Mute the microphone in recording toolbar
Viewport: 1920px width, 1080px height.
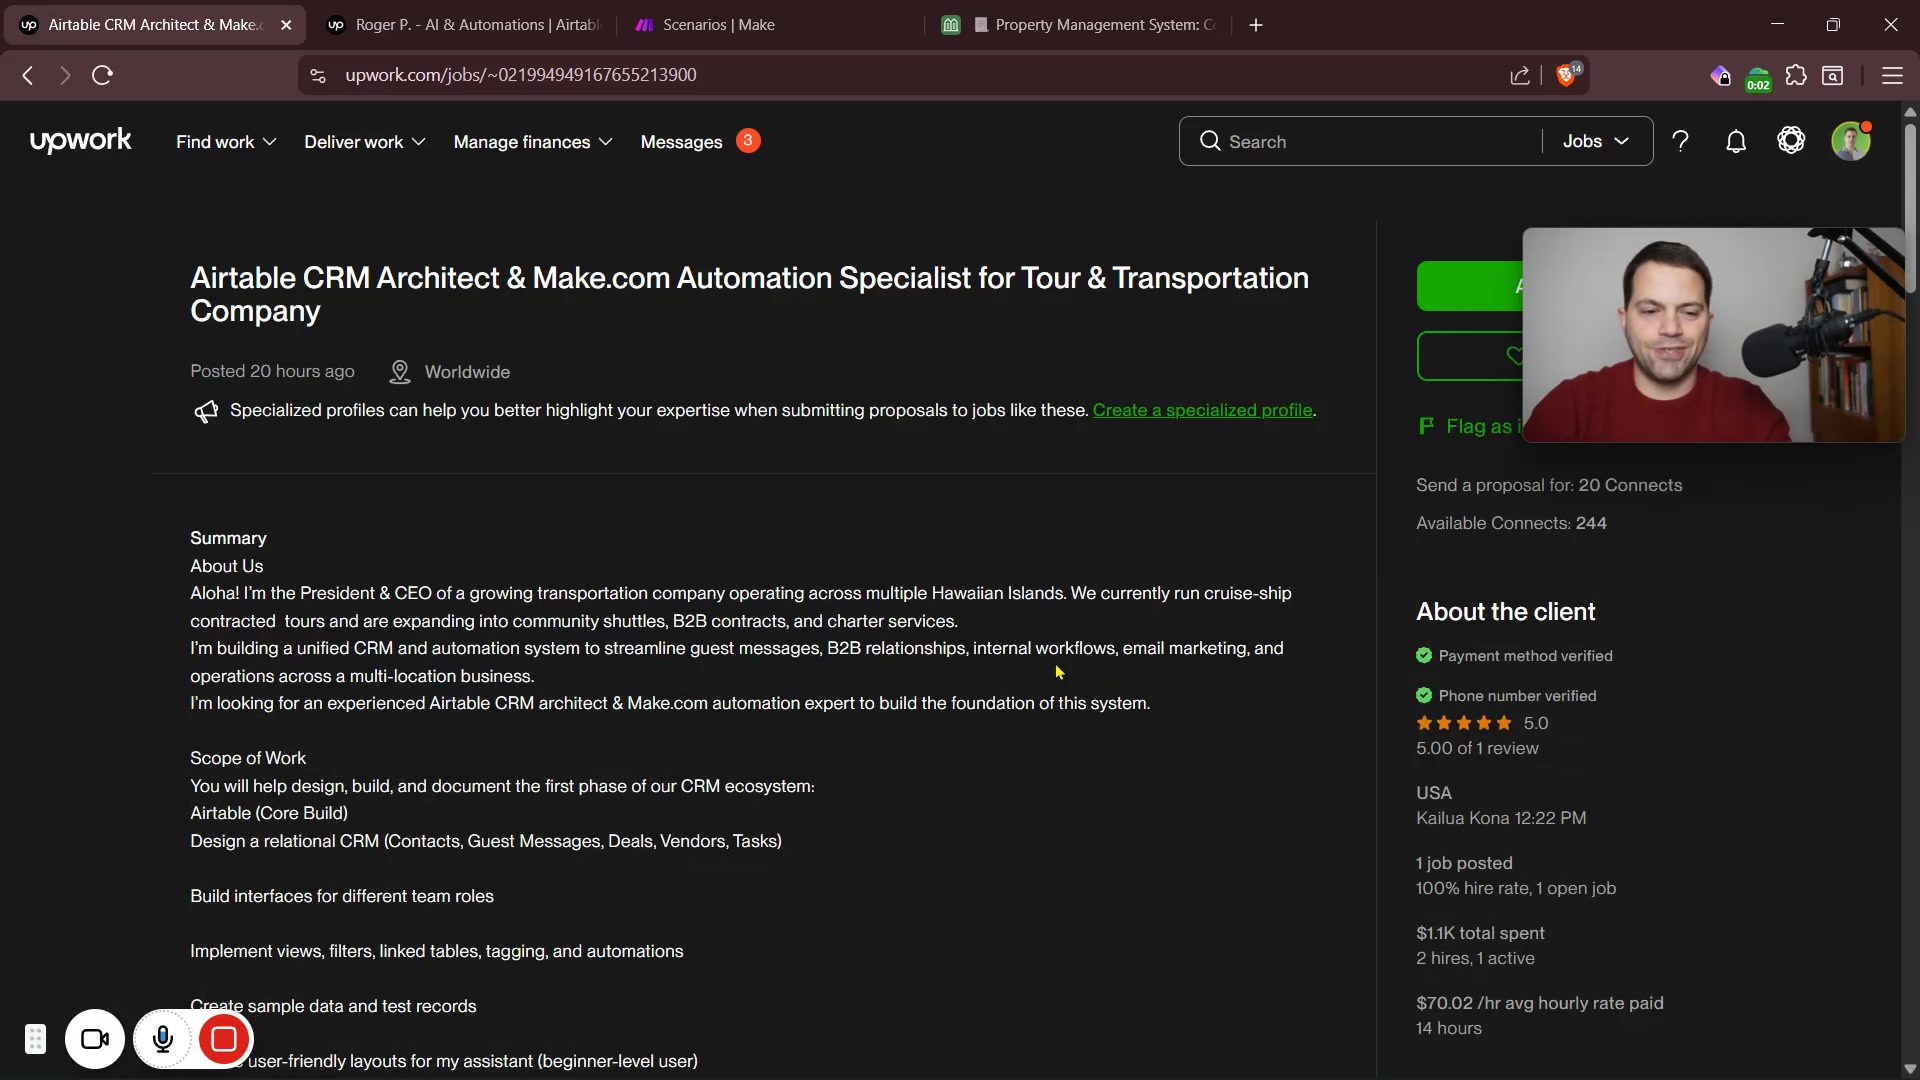(x=163, y=1040)
